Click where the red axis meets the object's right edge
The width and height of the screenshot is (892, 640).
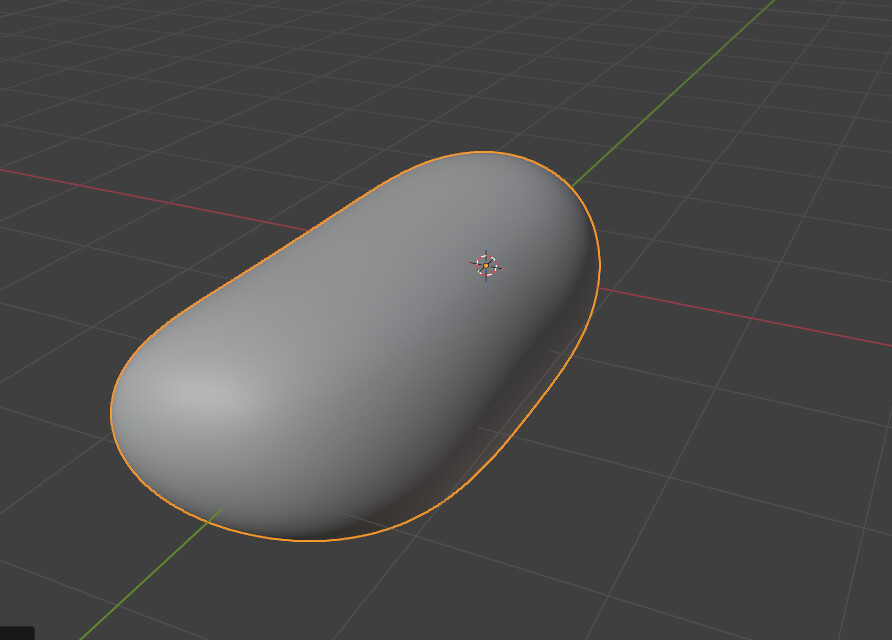(600, 288)
